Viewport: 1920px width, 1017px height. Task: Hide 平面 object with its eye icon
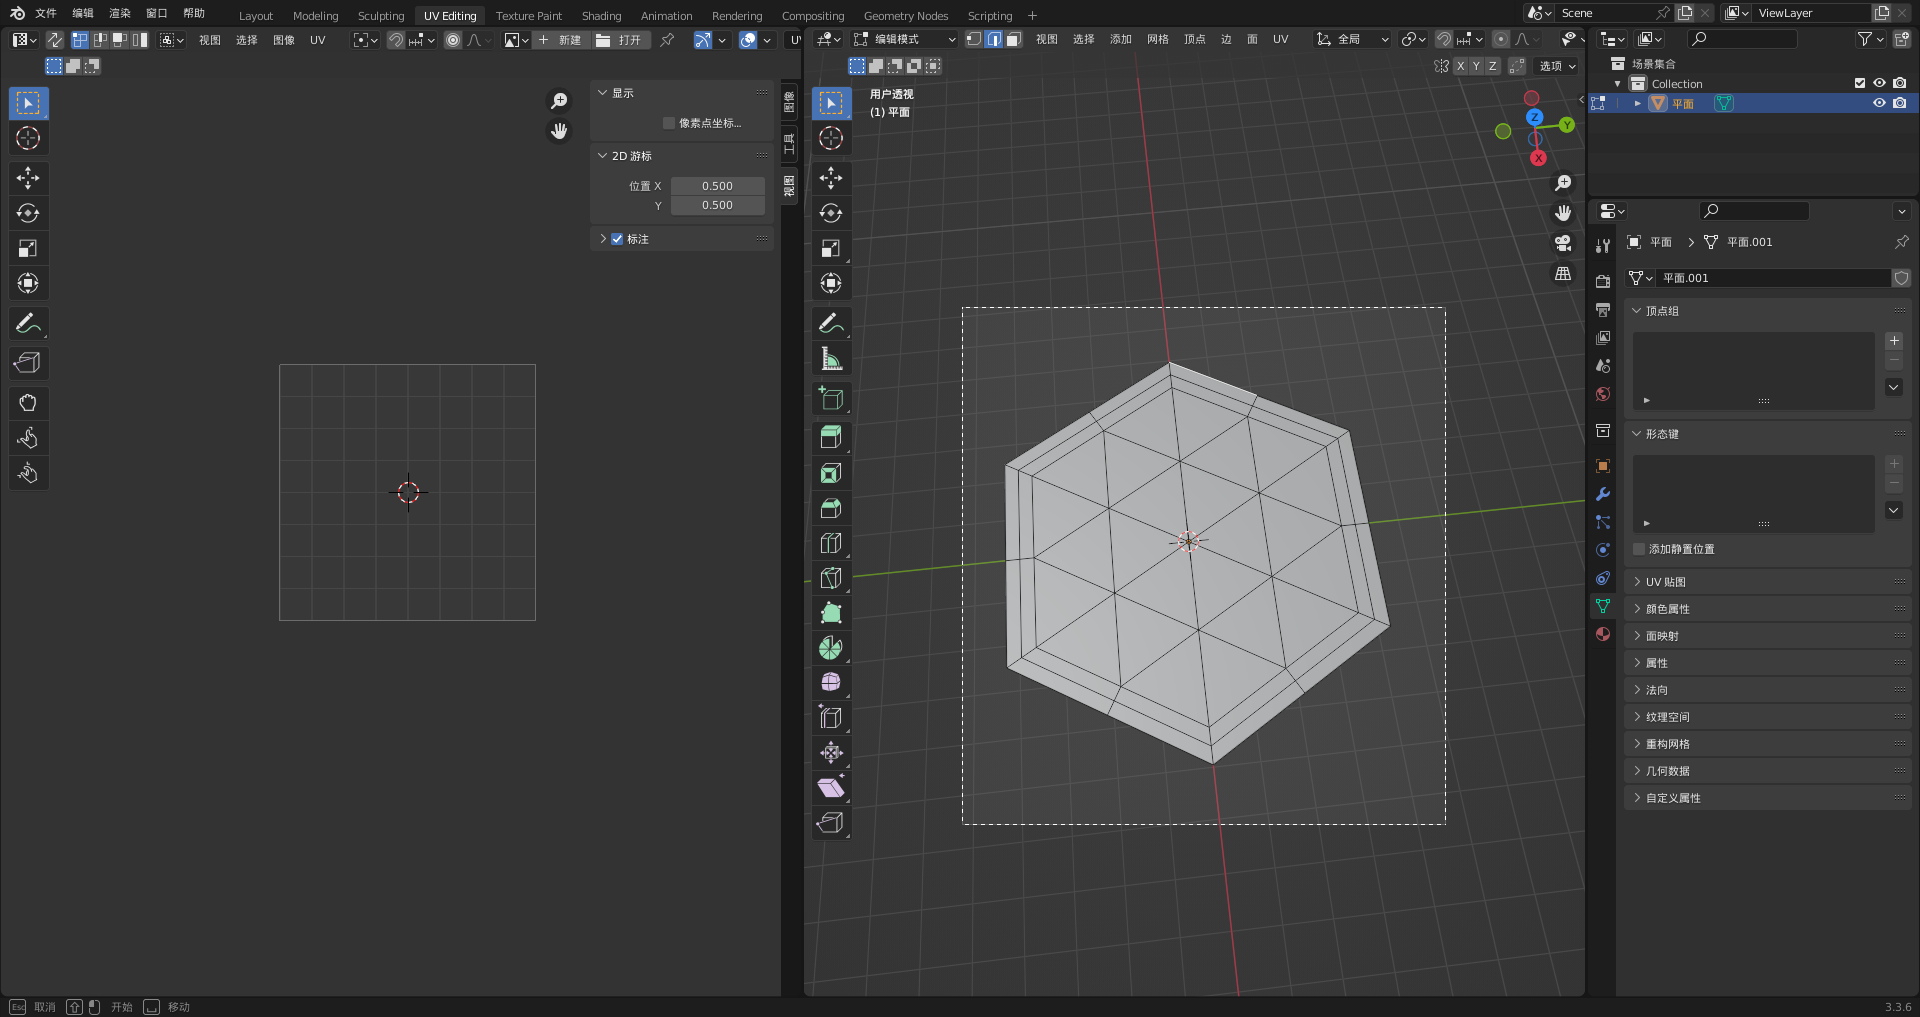[1880, 103]
